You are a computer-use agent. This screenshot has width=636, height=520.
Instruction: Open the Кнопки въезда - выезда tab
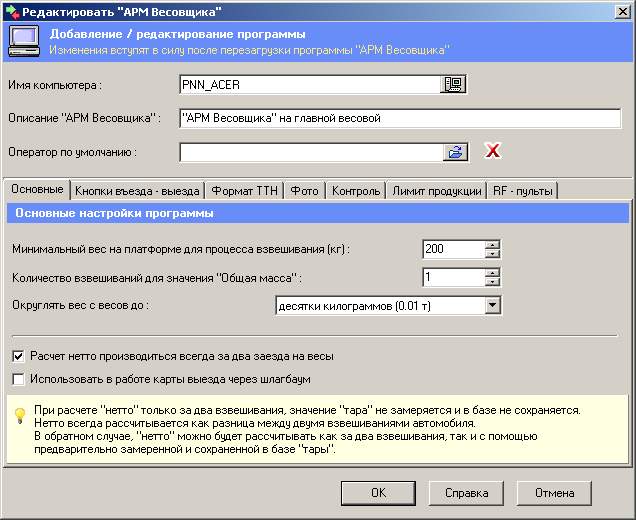(137, 190)
